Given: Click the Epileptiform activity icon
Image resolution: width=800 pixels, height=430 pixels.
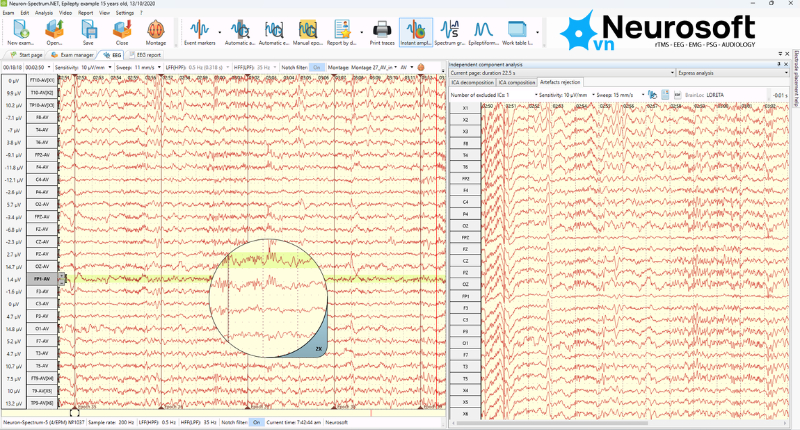Looking at the screenshot, I should [483, 30].
